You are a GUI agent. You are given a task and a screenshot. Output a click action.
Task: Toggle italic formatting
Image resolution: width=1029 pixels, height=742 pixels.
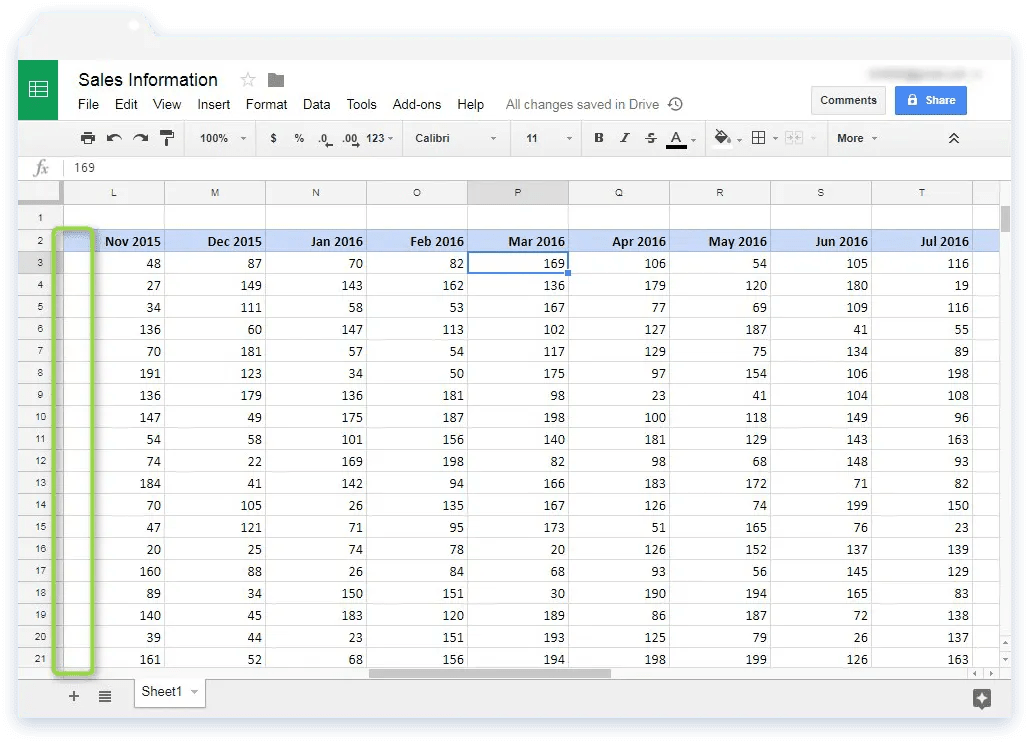624,138
